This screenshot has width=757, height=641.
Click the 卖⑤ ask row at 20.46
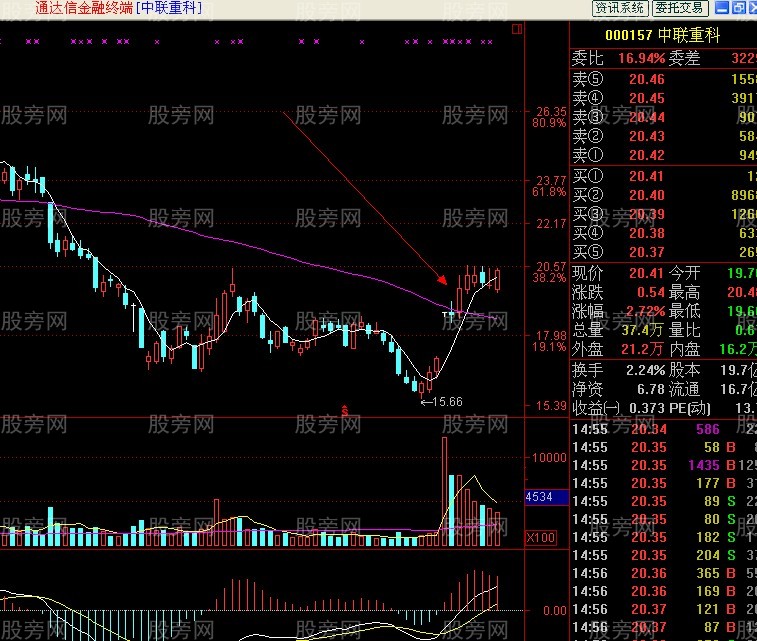click(664, 79)
